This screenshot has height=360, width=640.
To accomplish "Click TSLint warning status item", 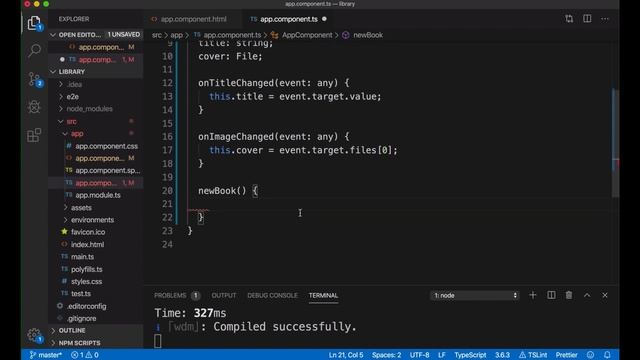I will click(533, 355).
